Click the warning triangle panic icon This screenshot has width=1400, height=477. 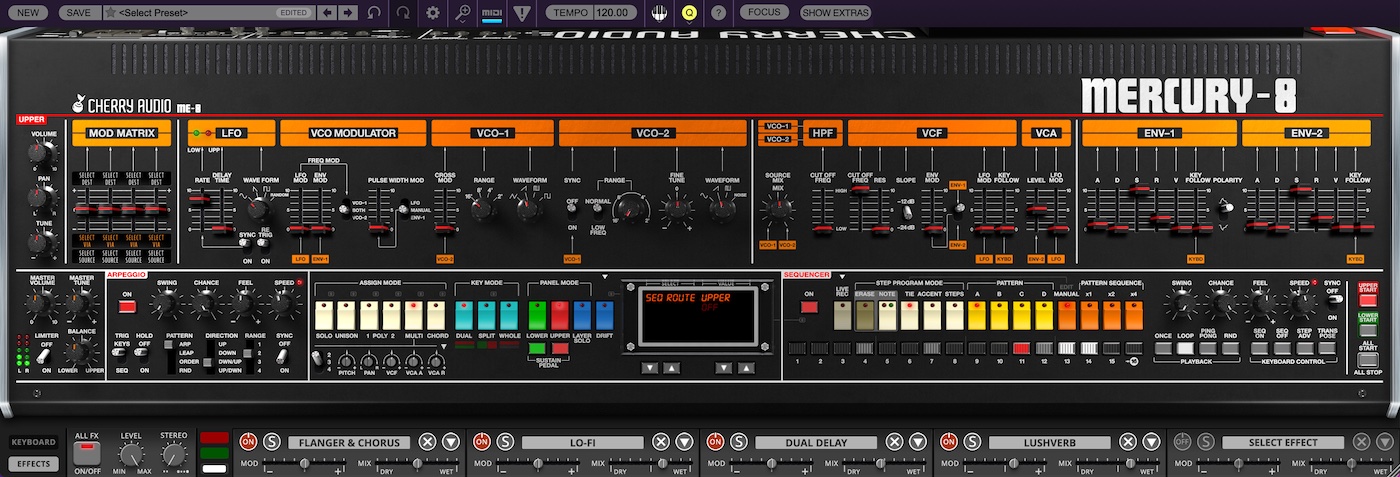tap(523, 13)
